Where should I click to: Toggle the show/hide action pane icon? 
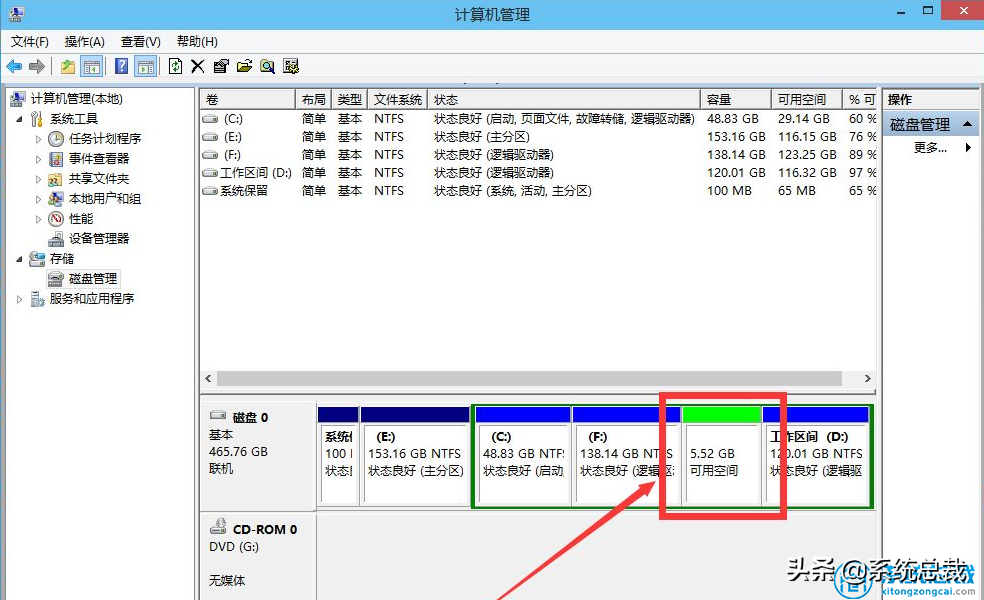coord(146,66)
